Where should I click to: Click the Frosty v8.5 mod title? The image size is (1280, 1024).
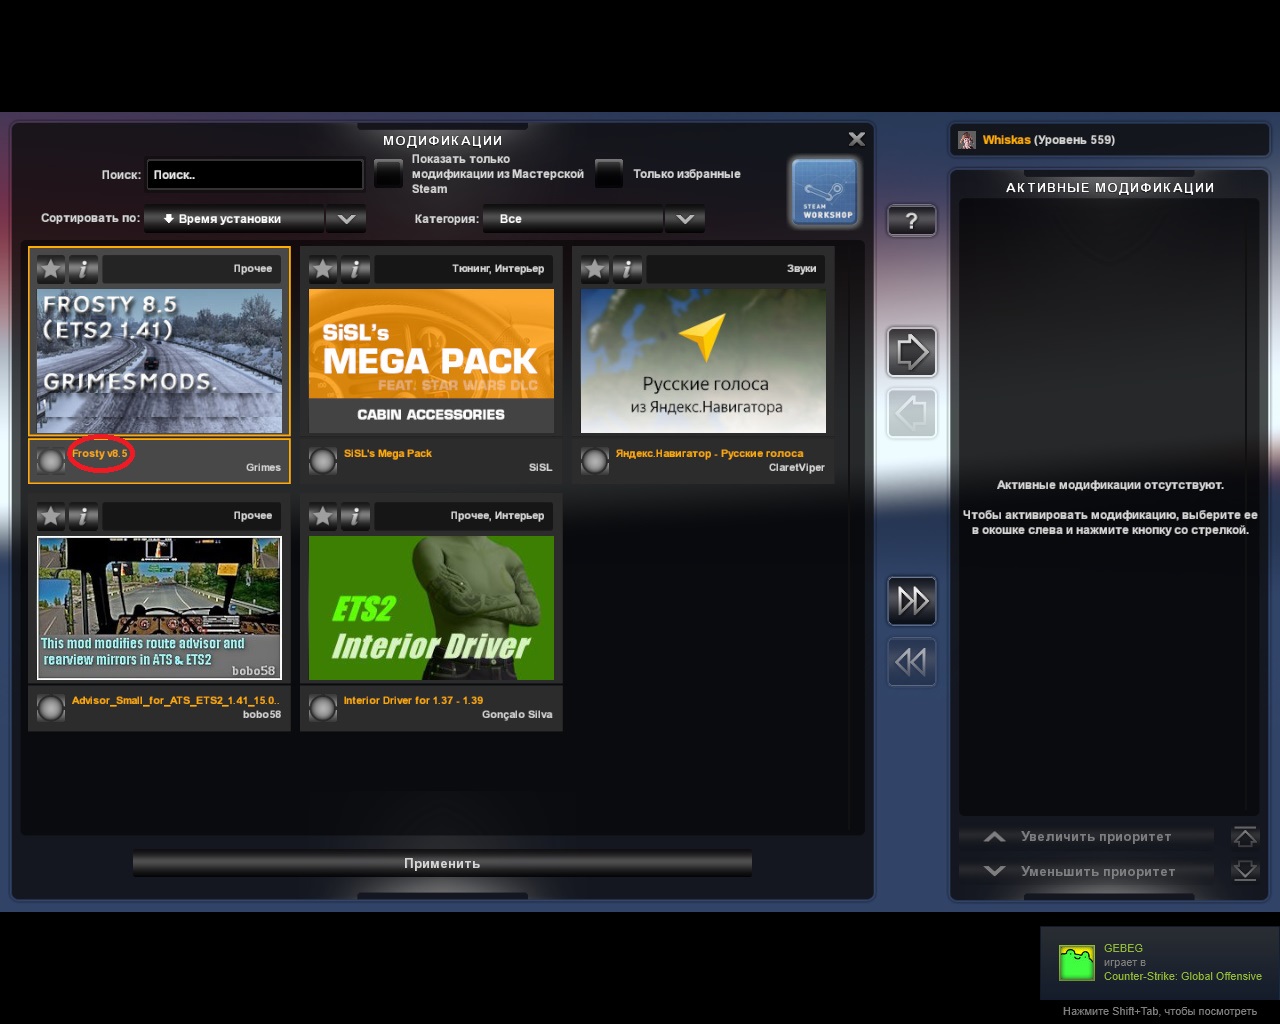100,454
